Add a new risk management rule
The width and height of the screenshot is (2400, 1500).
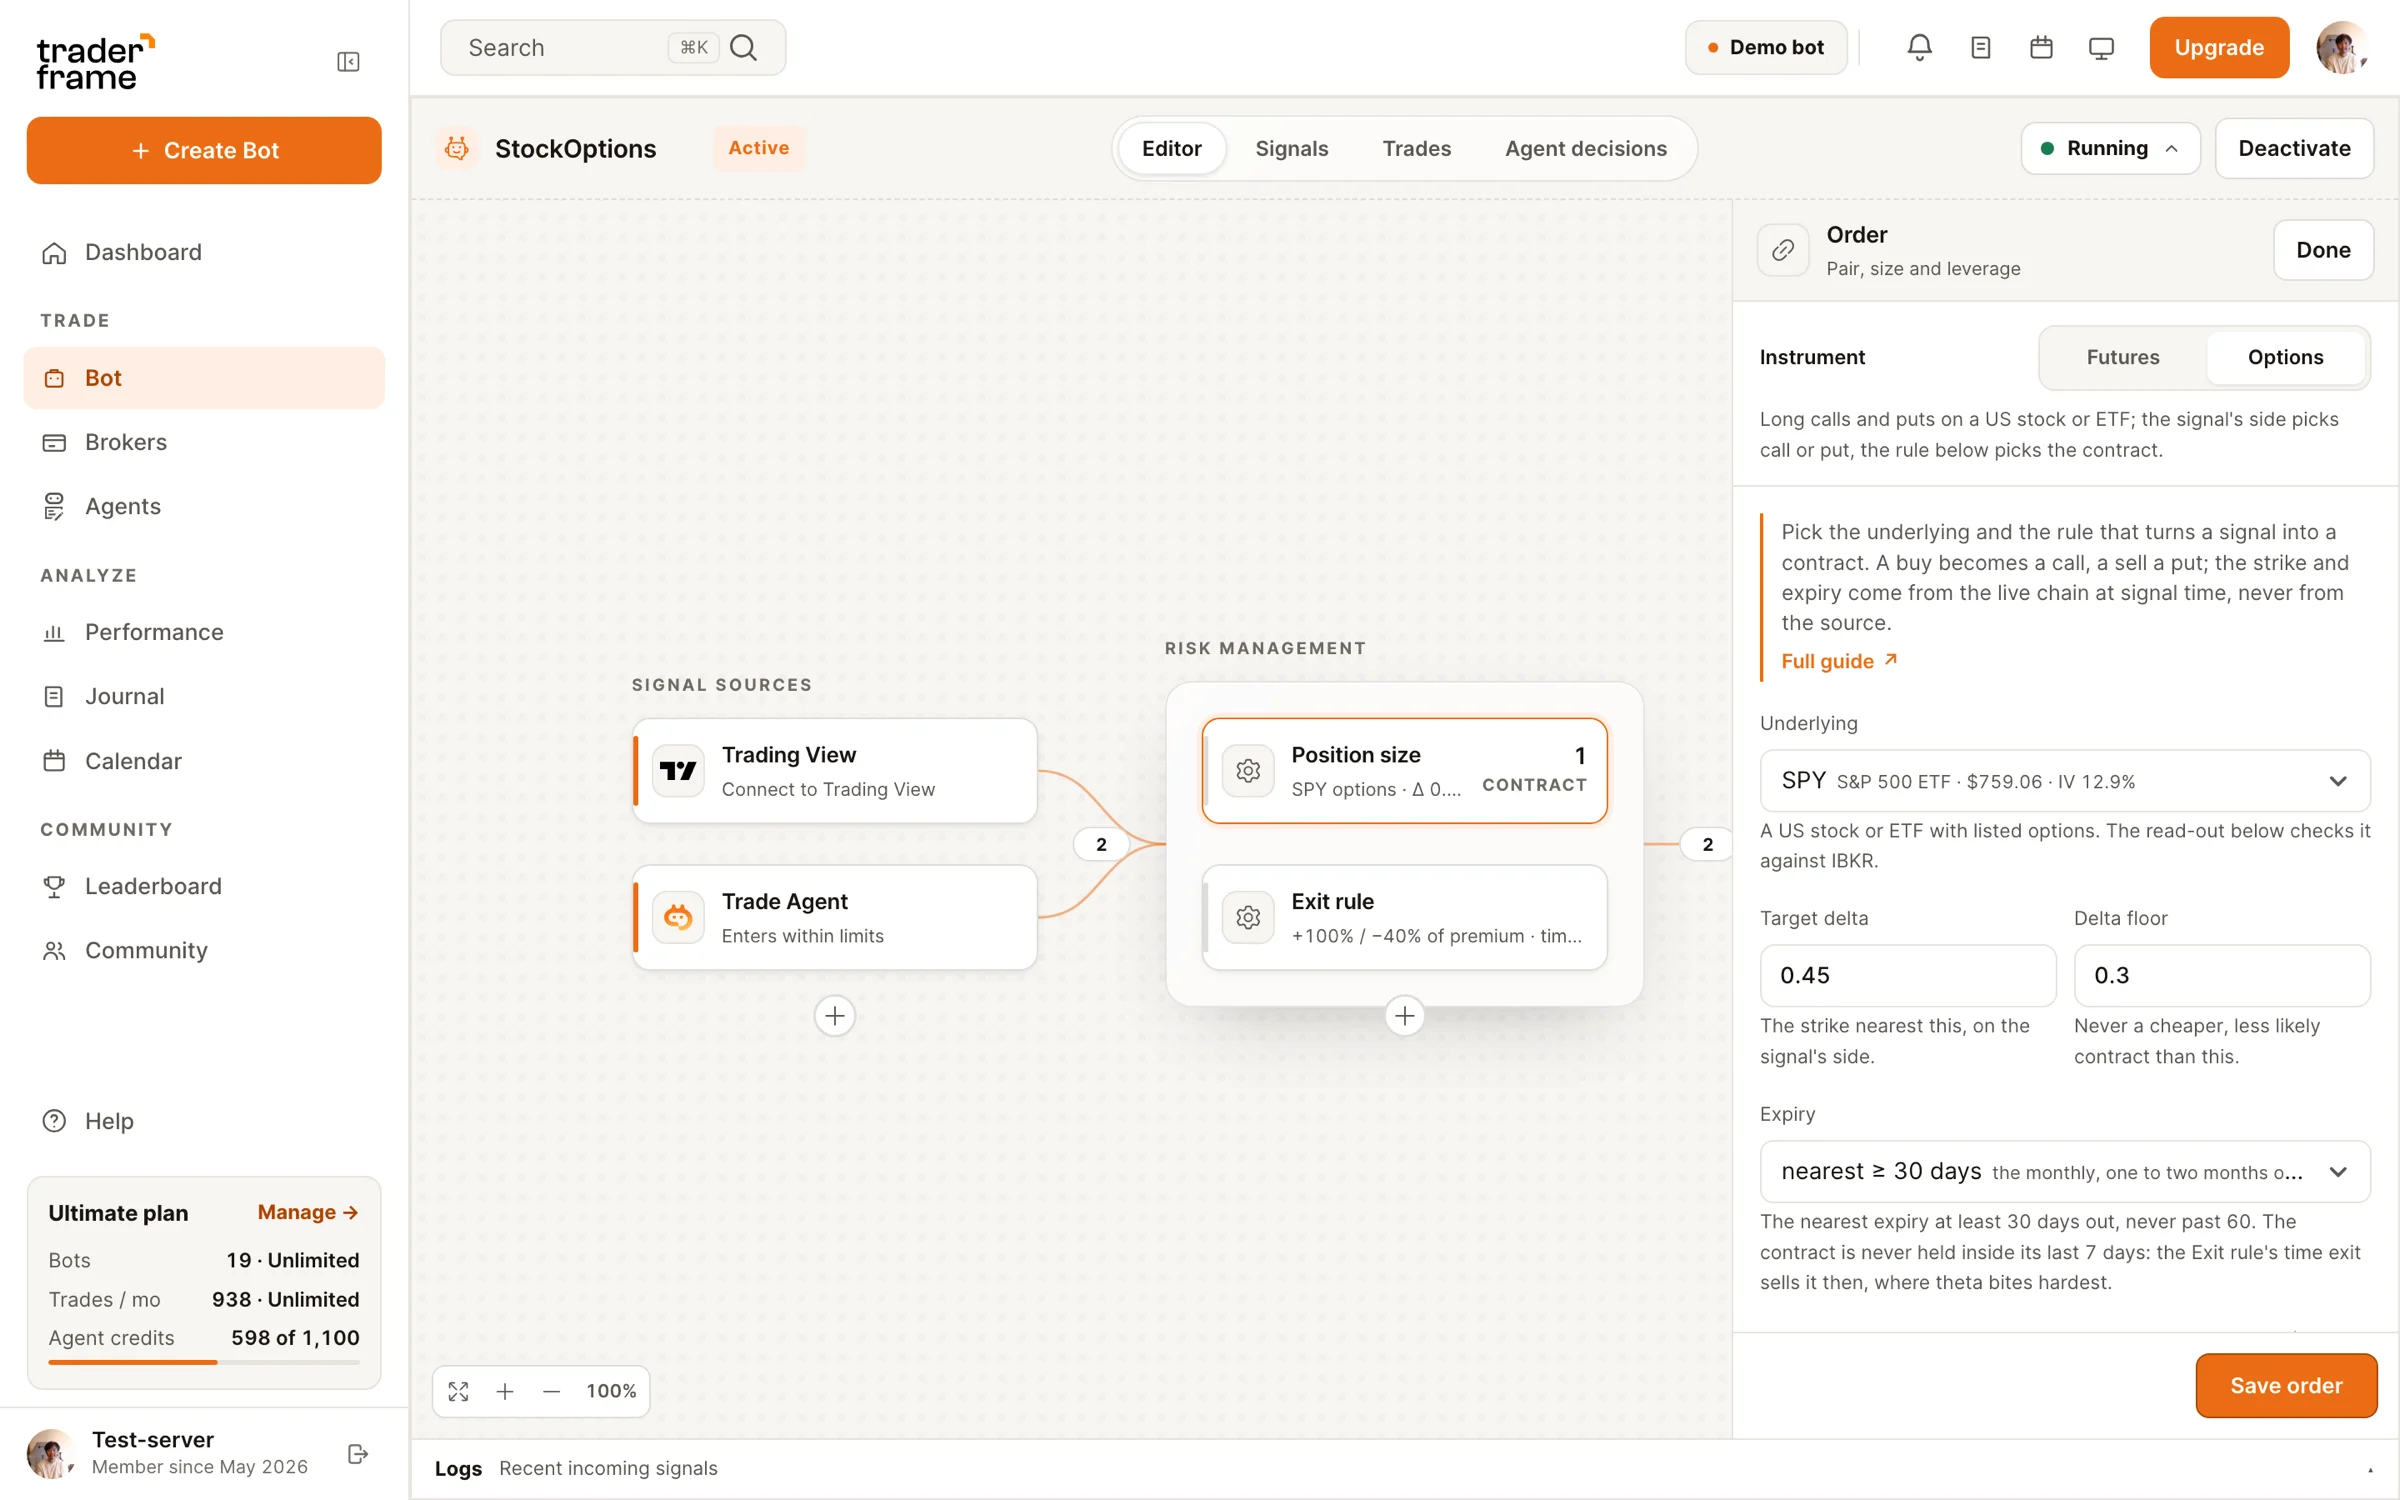1404,1016
